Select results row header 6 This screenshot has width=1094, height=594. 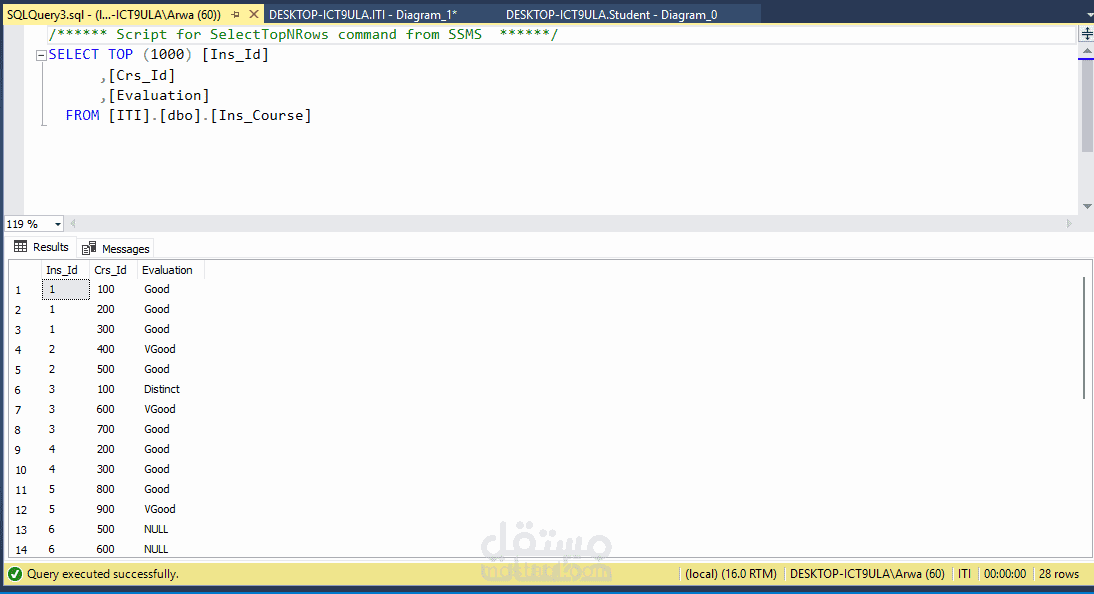click(24, 390)
